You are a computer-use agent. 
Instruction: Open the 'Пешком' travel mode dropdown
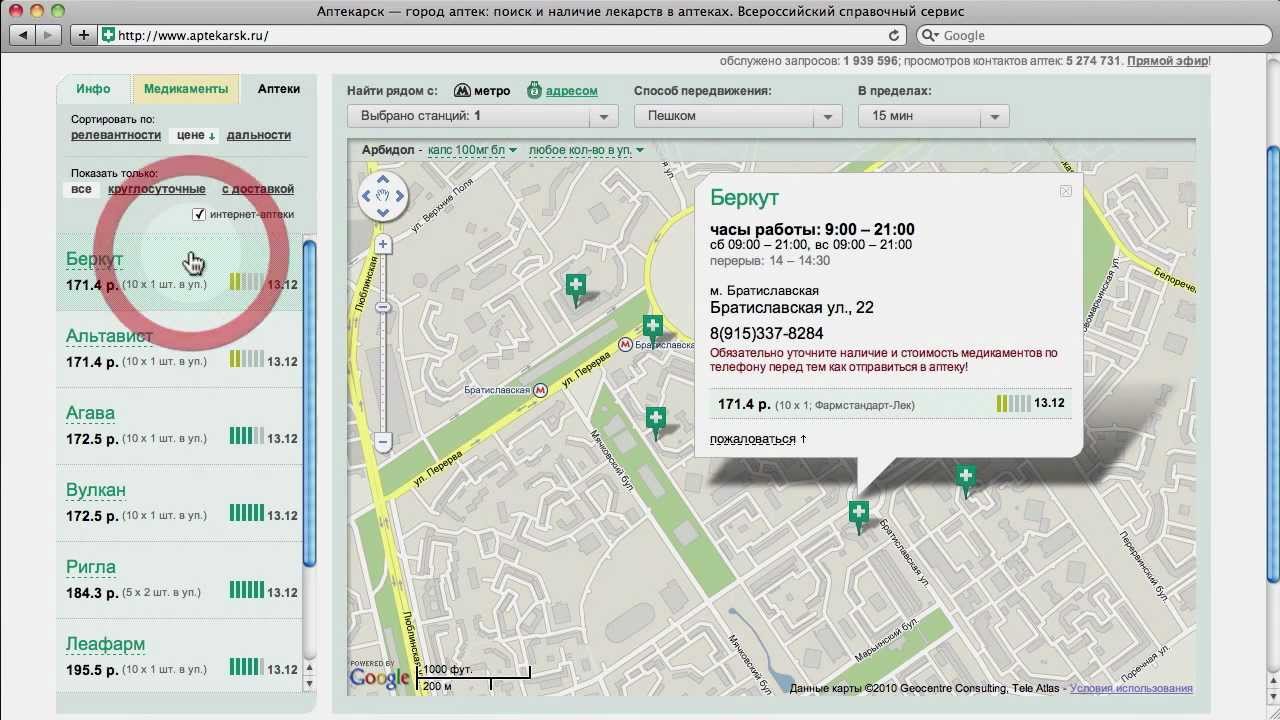738,116
